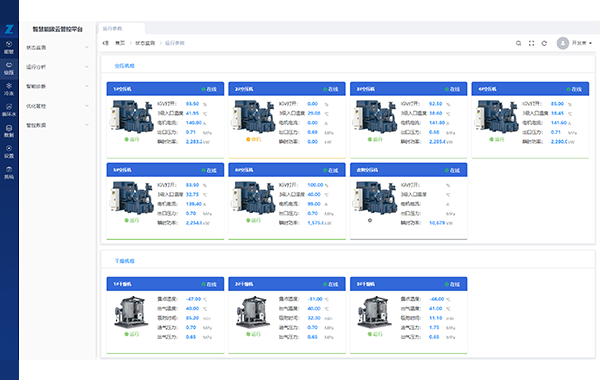The width and height of the screenshot is (600, 380).
Task: Open the 能管 energy management sidebar icon
Action: click(9, 47)
